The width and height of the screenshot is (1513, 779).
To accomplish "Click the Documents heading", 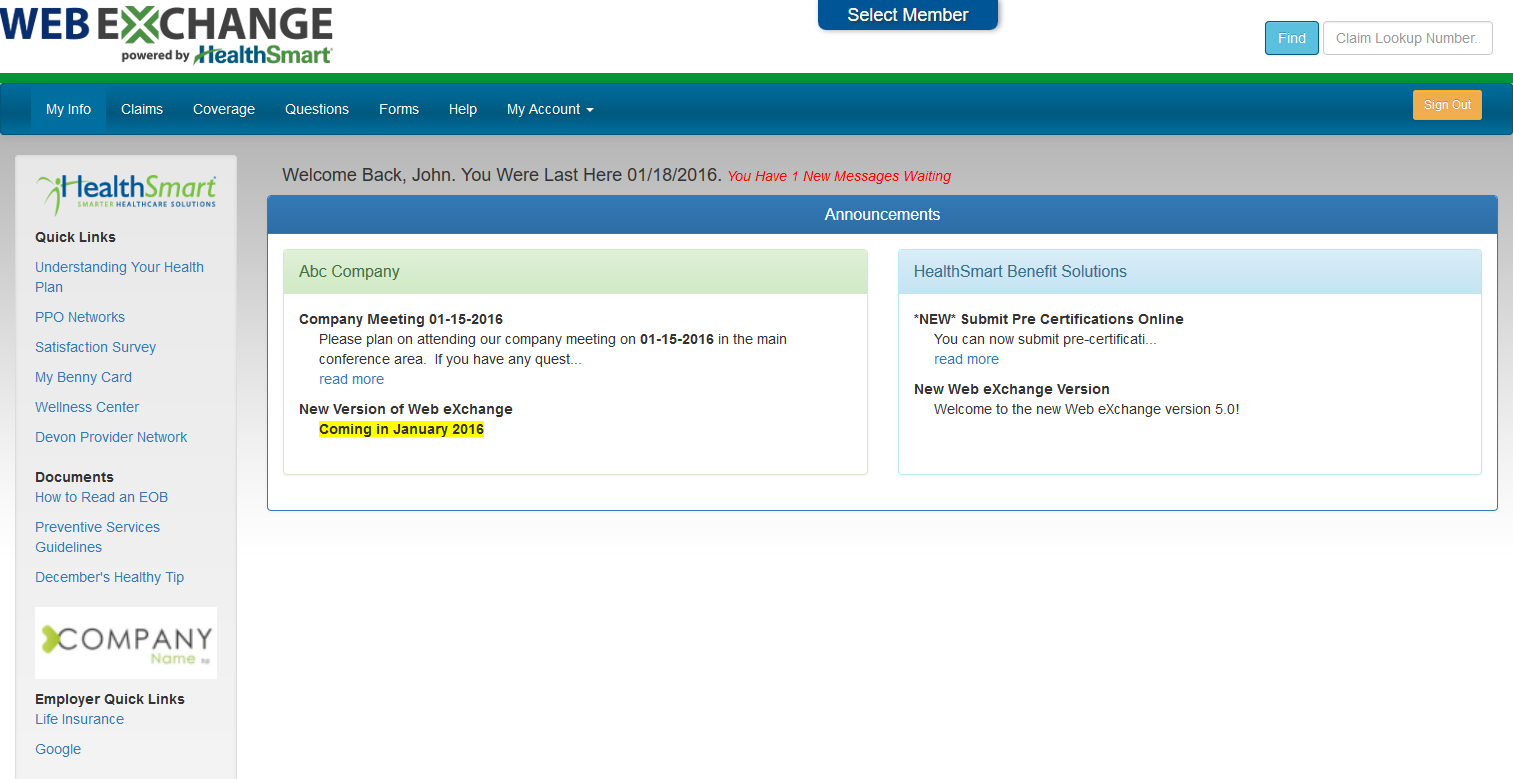I will (x=74, y=477).
